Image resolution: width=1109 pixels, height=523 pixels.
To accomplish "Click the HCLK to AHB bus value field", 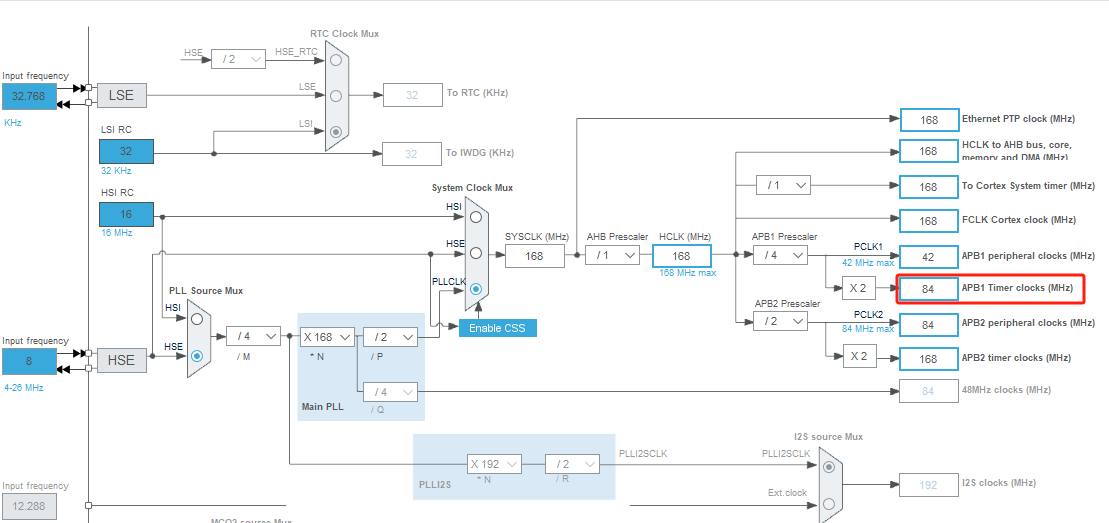I will [929, 151].
